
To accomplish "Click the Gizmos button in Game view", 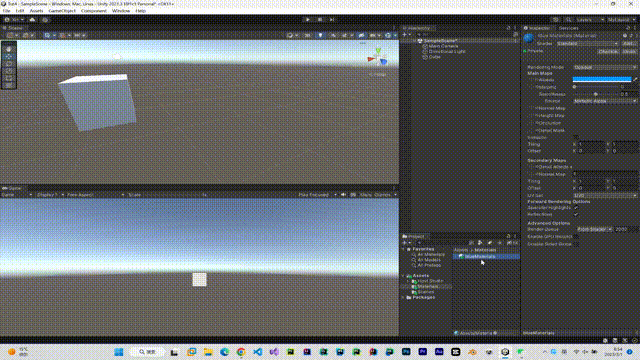I will (x=382, y=195).
